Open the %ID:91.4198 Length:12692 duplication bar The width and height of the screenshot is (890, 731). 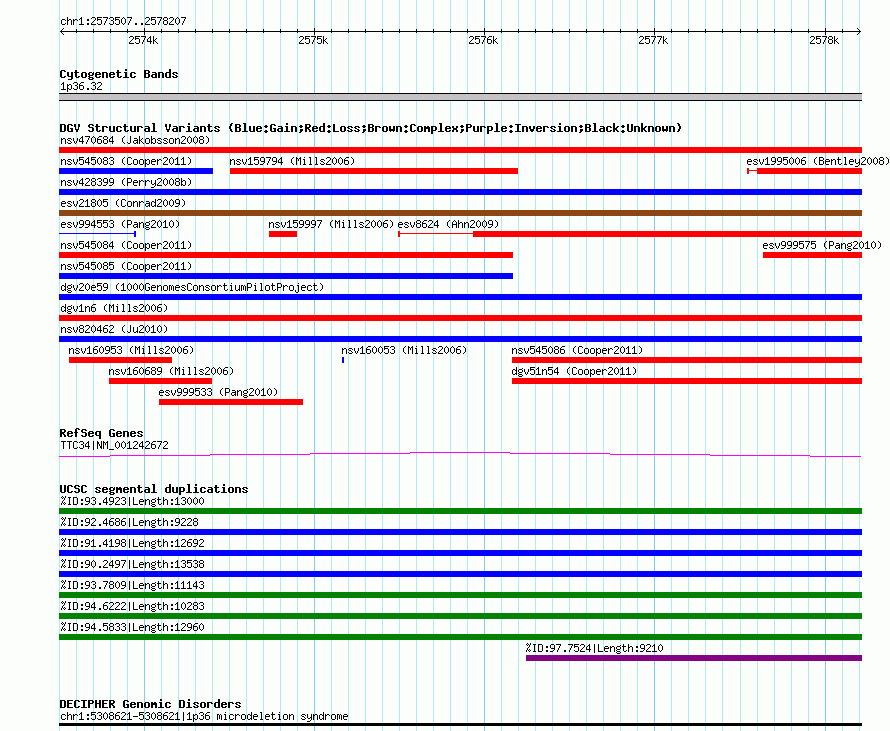[460, 553]
